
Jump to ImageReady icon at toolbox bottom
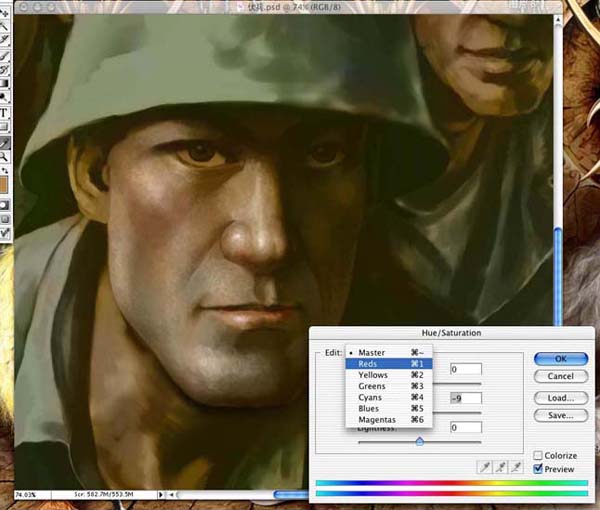pyautogui.click(x=5, y=233)
